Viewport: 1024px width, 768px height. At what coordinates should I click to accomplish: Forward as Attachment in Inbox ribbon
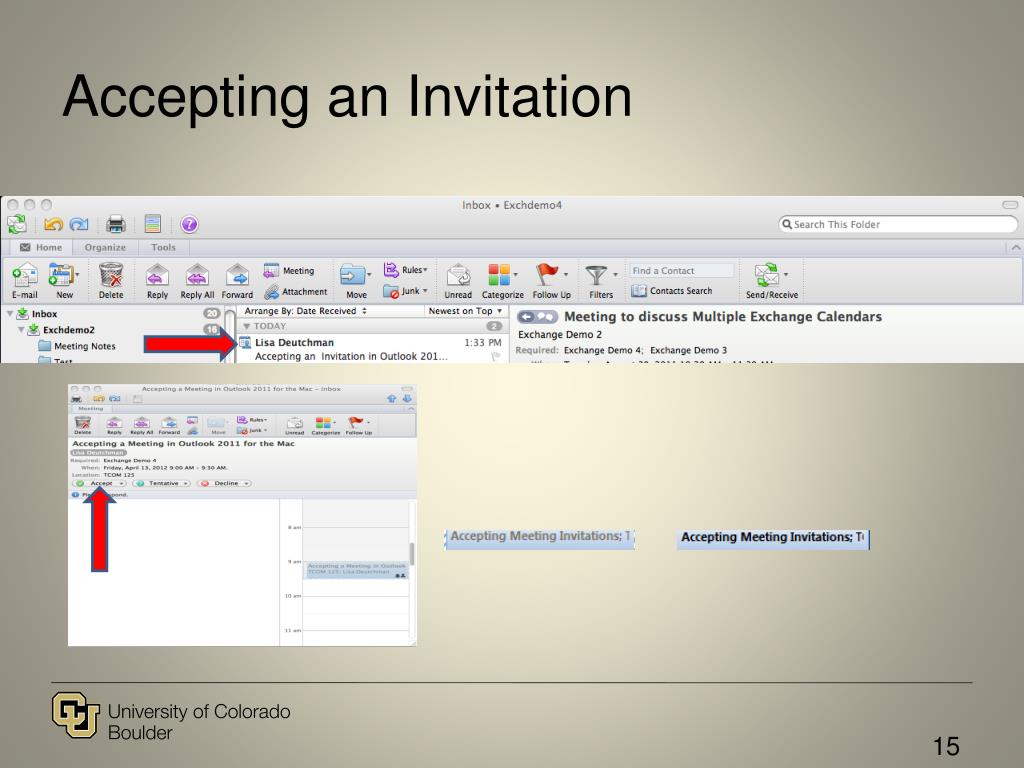(295, 291)
